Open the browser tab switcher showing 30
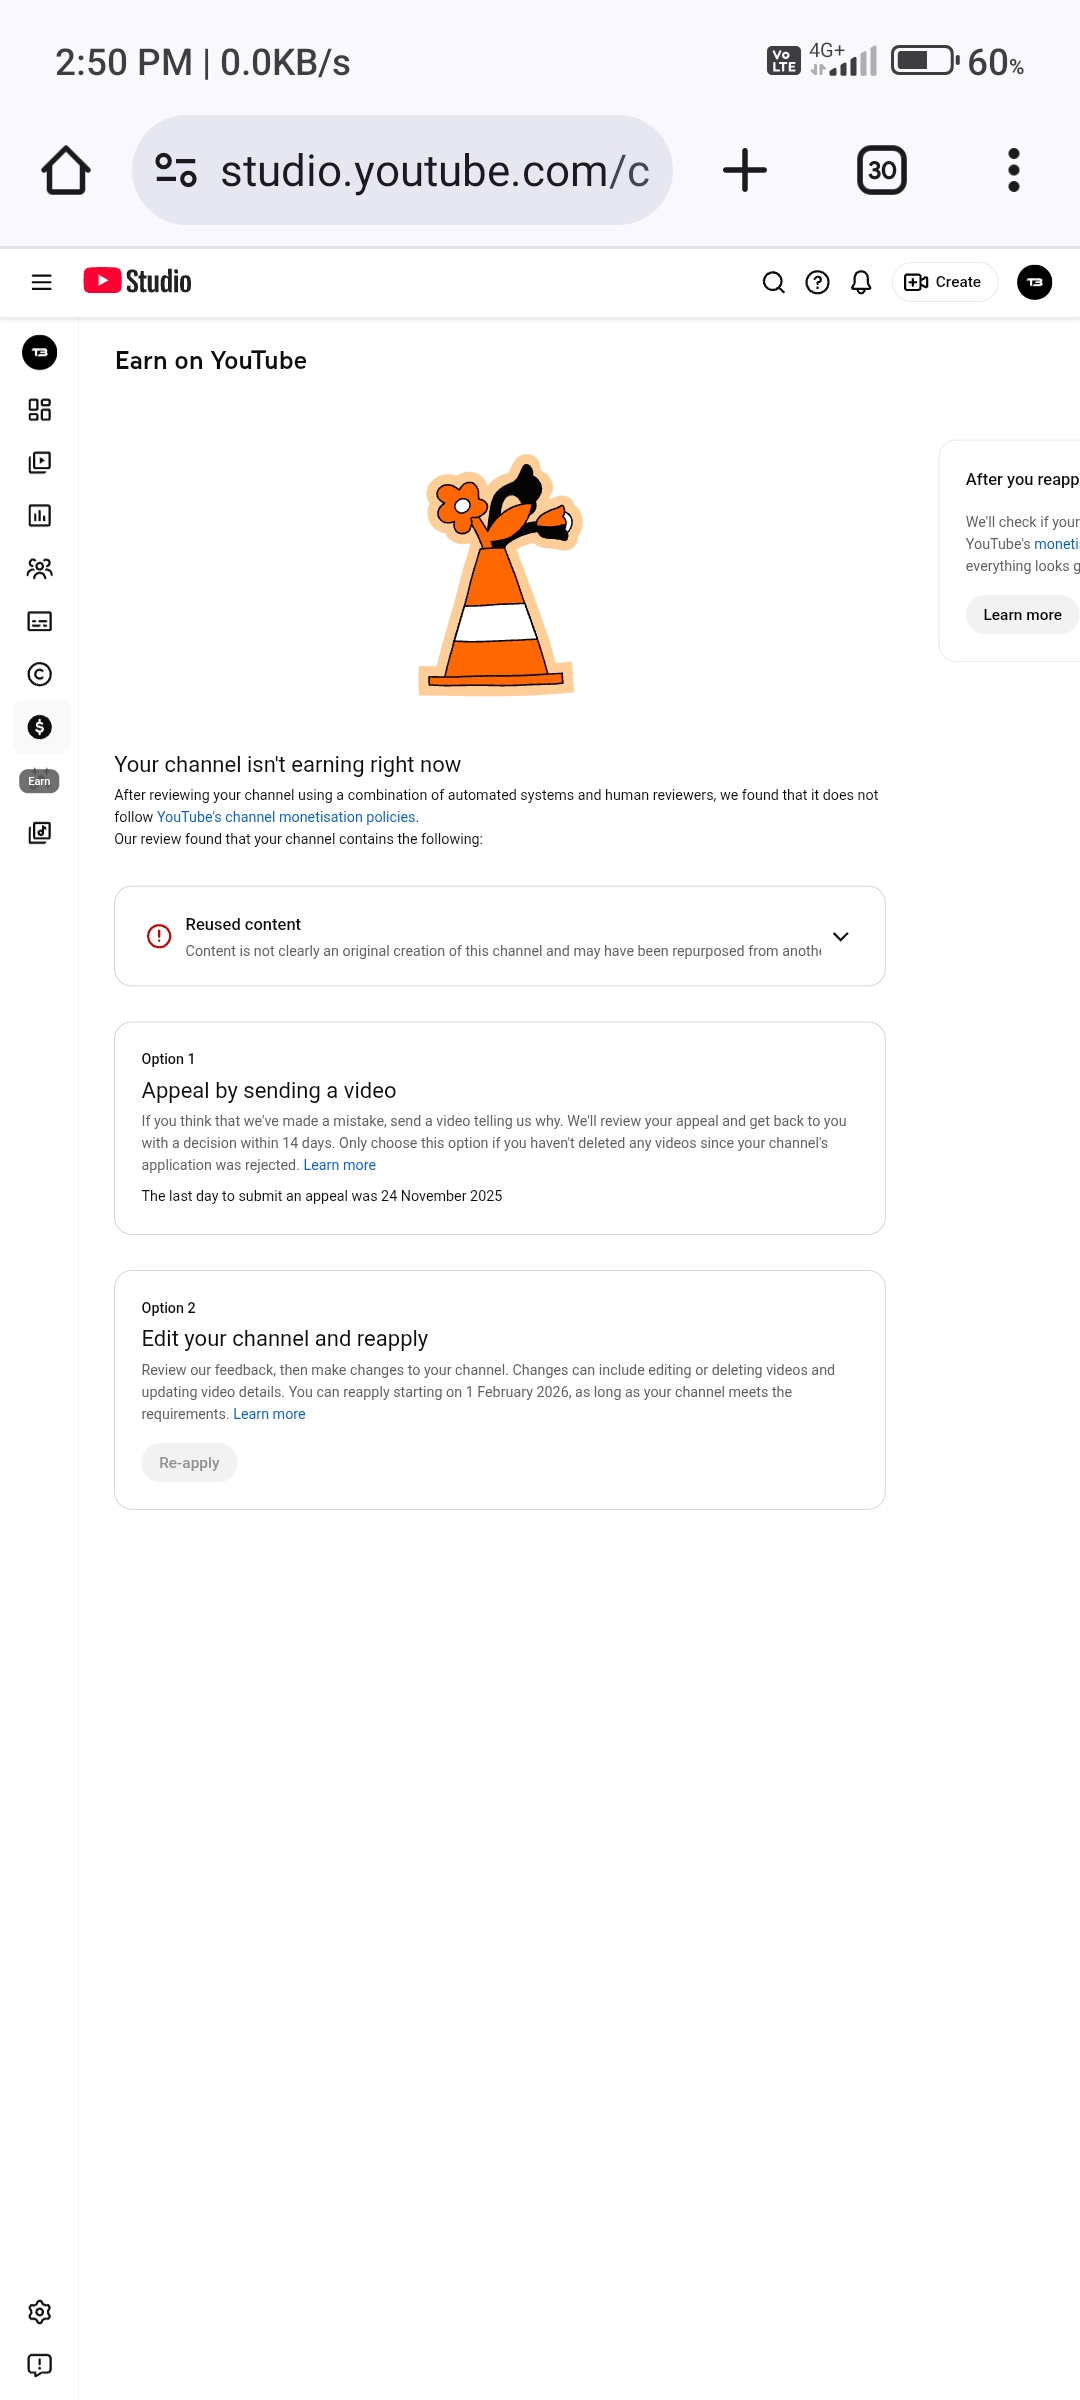Image resolution: width=1080 pixels, height=2400 pixels. (x=881, y=171)
